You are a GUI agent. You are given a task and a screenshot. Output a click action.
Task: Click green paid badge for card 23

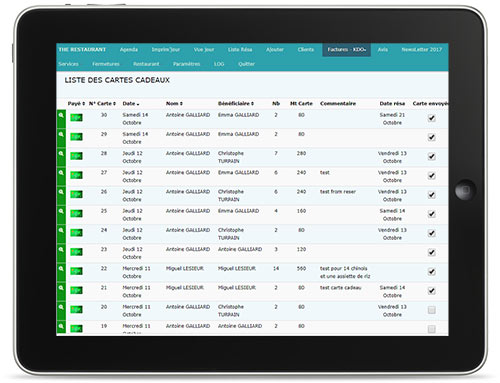coord(76,252)
